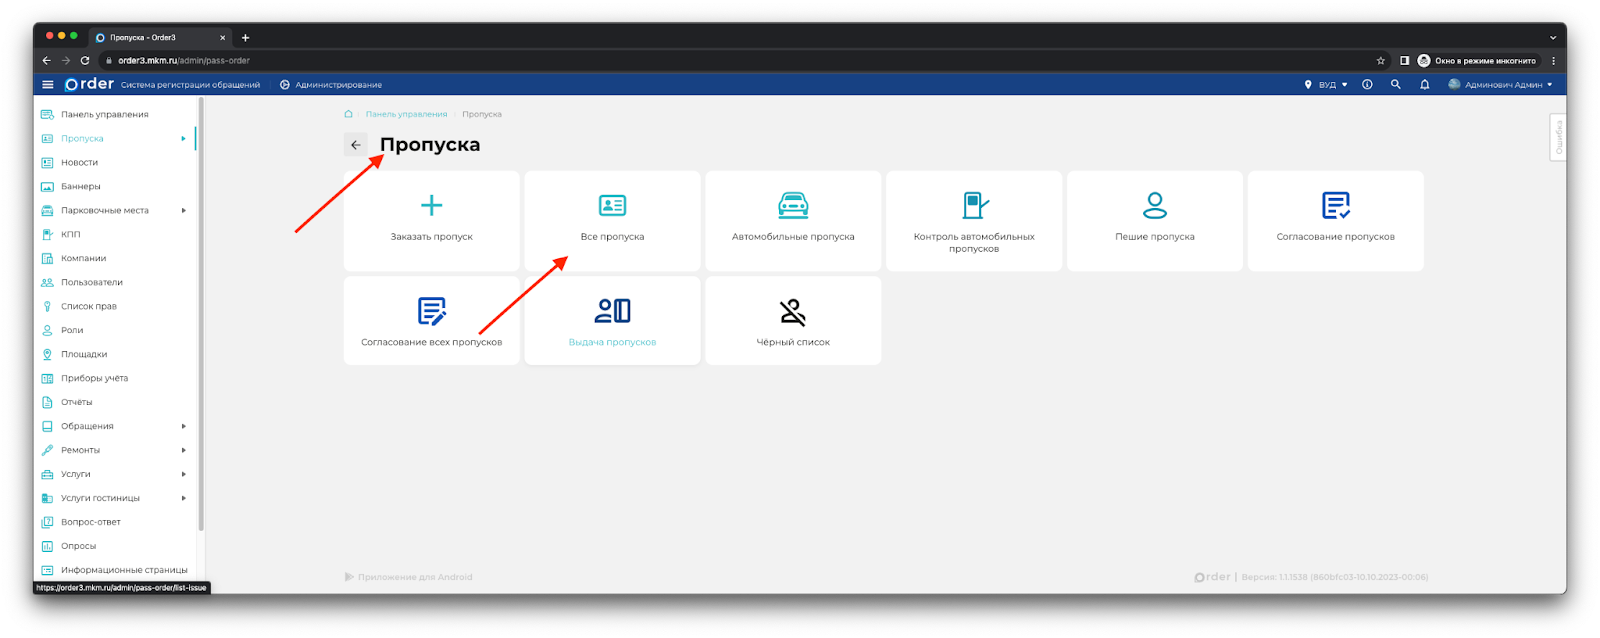
Task: Open Пользователи in the sidebar menu
Action: point(91,283)
